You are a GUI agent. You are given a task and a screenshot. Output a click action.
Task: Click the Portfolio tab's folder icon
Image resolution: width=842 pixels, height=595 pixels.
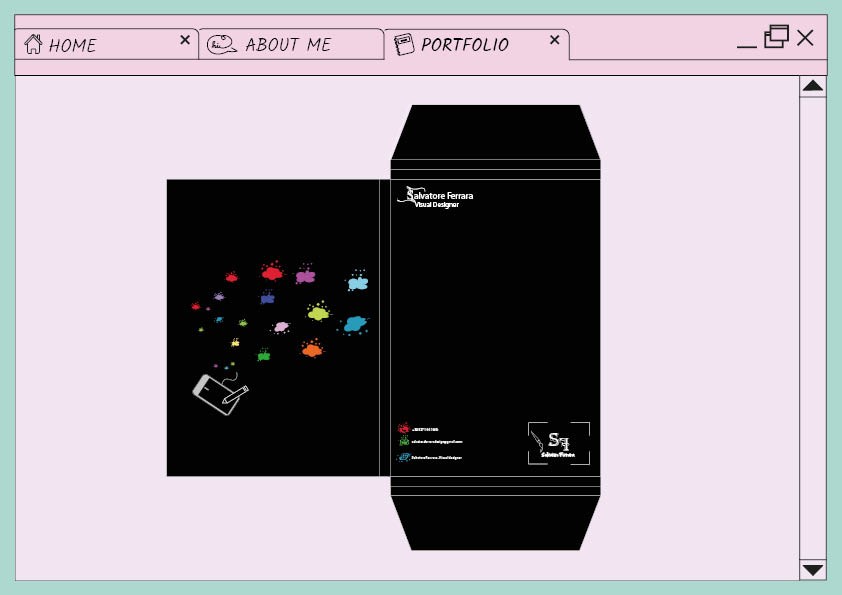coord(403,44)
